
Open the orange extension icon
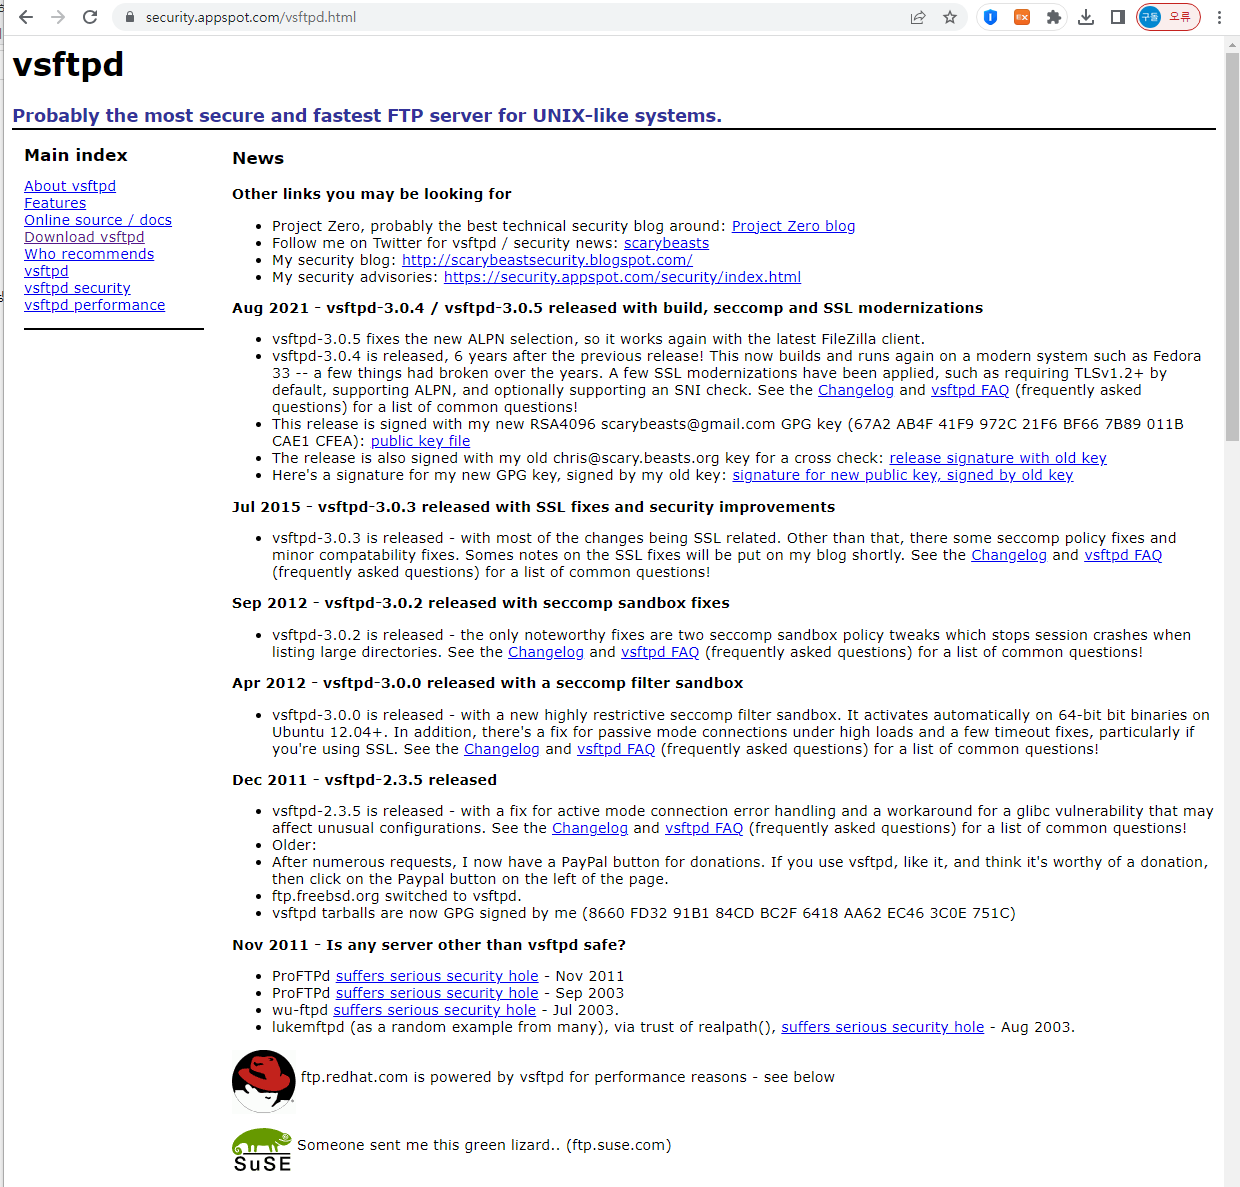[1022, 17]
